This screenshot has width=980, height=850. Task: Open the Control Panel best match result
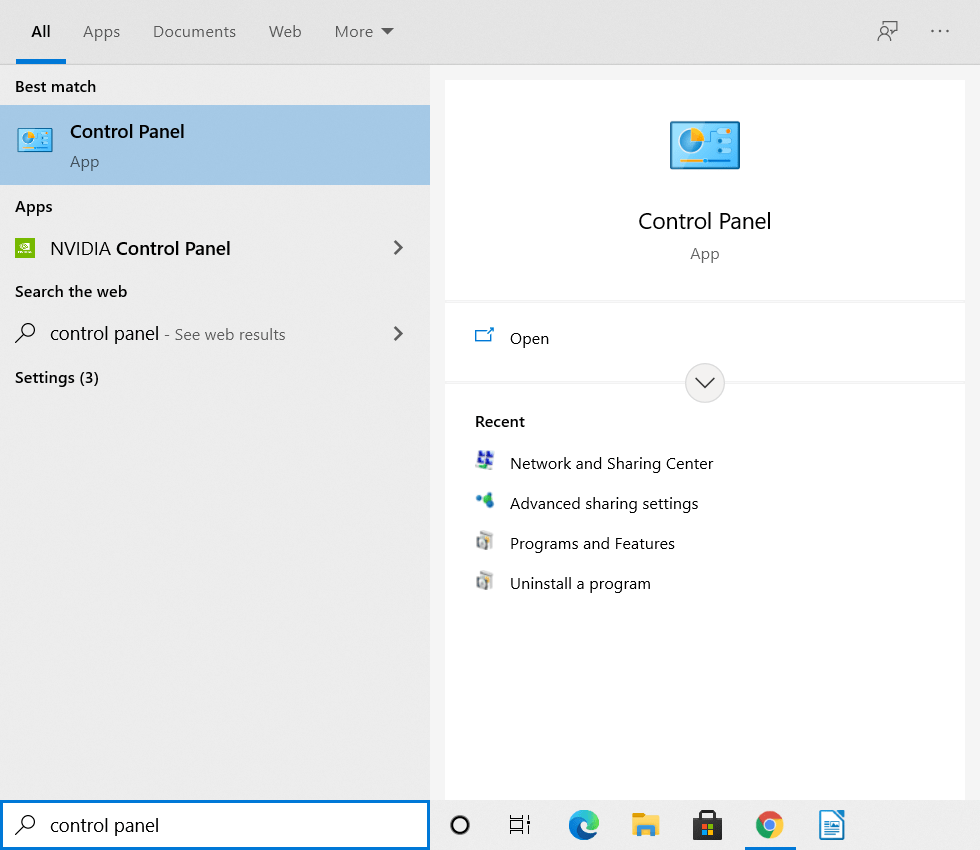point(215,145)
